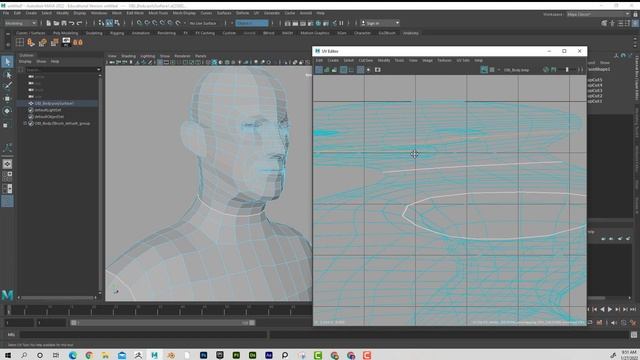Select the OBJ_Body polySurface node in Outliner
The width and height of the screenshot is (640, 360).
(54, 103)
